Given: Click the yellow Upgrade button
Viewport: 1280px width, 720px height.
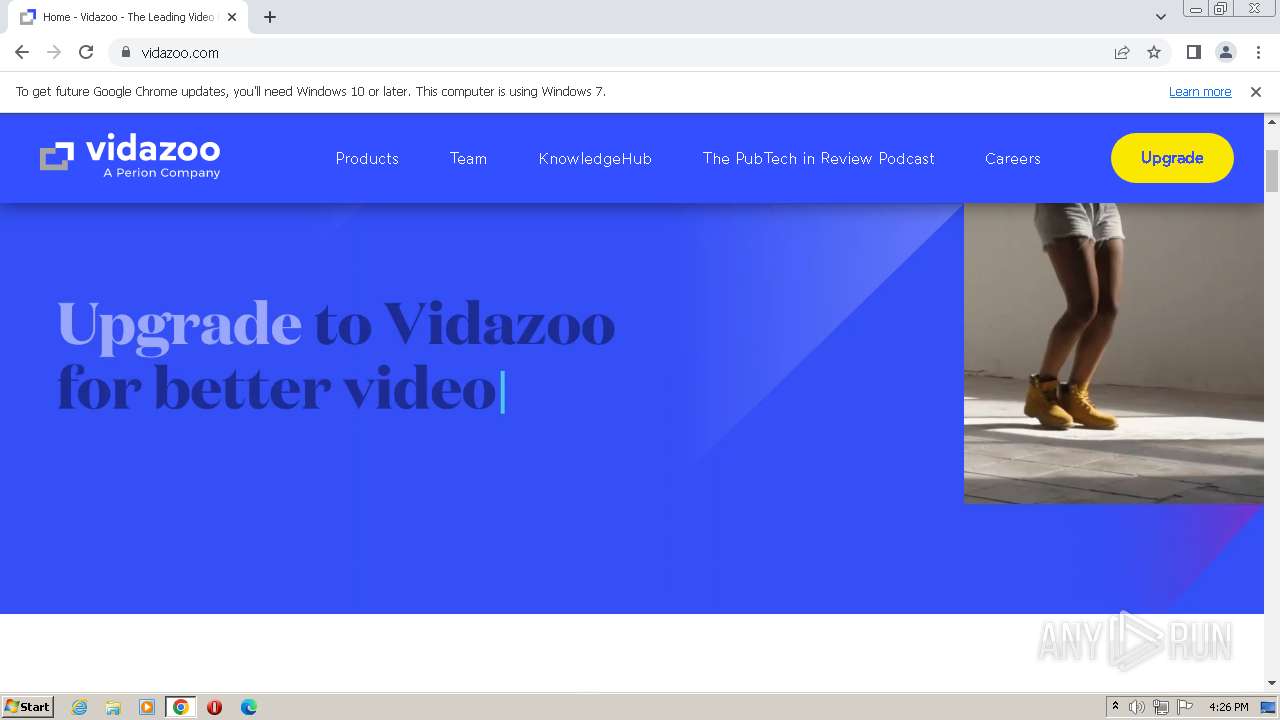Looking at the screenshot, I should point(1172,158).
